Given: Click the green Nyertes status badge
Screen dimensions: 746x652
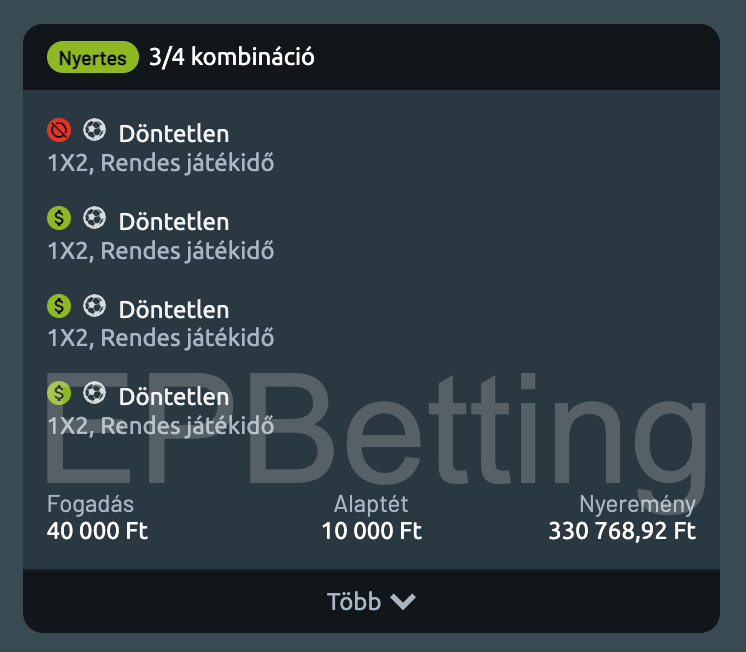Looking at the screenshot, I should [93, 57].
